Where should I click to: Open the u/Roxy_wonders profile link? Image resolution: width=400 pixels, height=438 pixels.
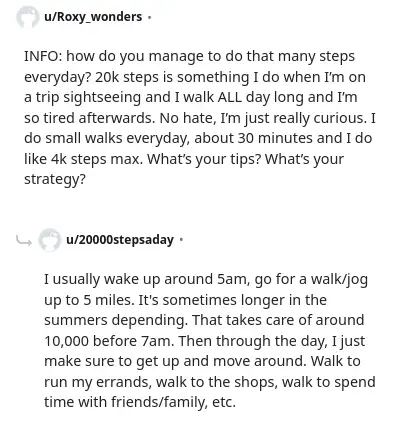coord(93,17)
